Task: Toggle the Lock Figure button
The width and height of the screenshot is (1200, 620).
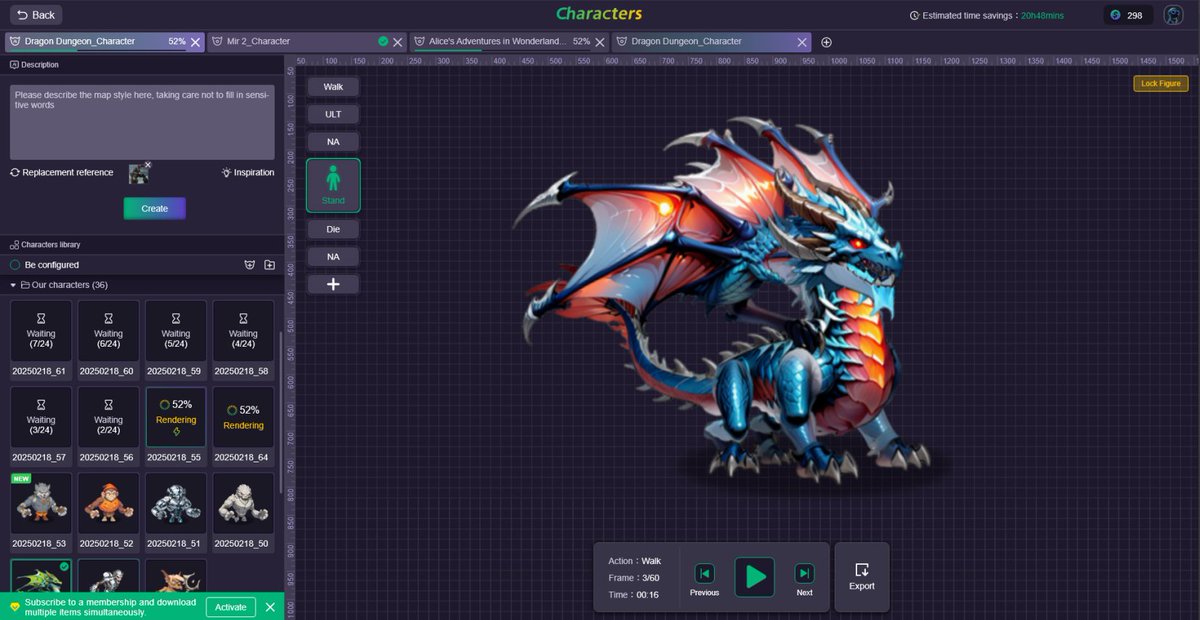Action: tap(1161, 83)
